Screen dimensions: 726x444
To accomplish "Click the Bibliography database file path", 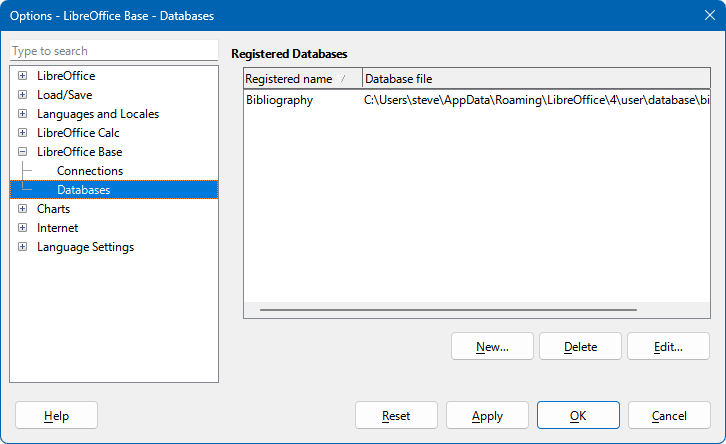I will coord(536,100).
